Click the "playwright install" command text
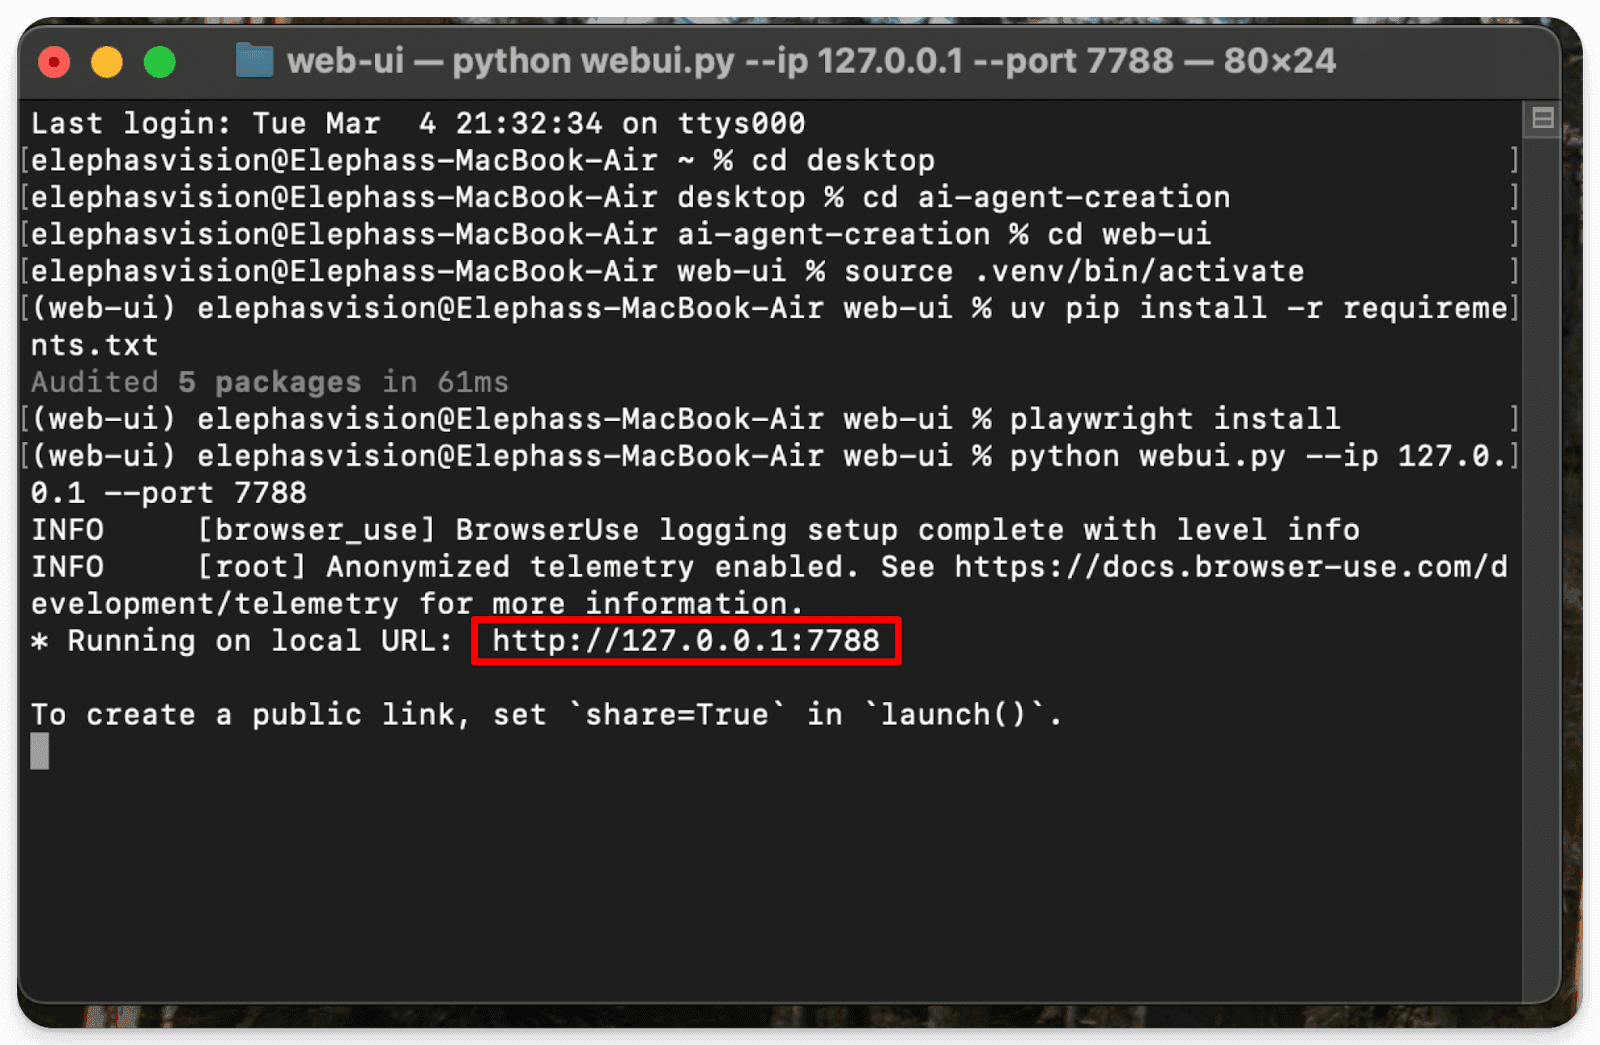 click(x=1174, y=418)
